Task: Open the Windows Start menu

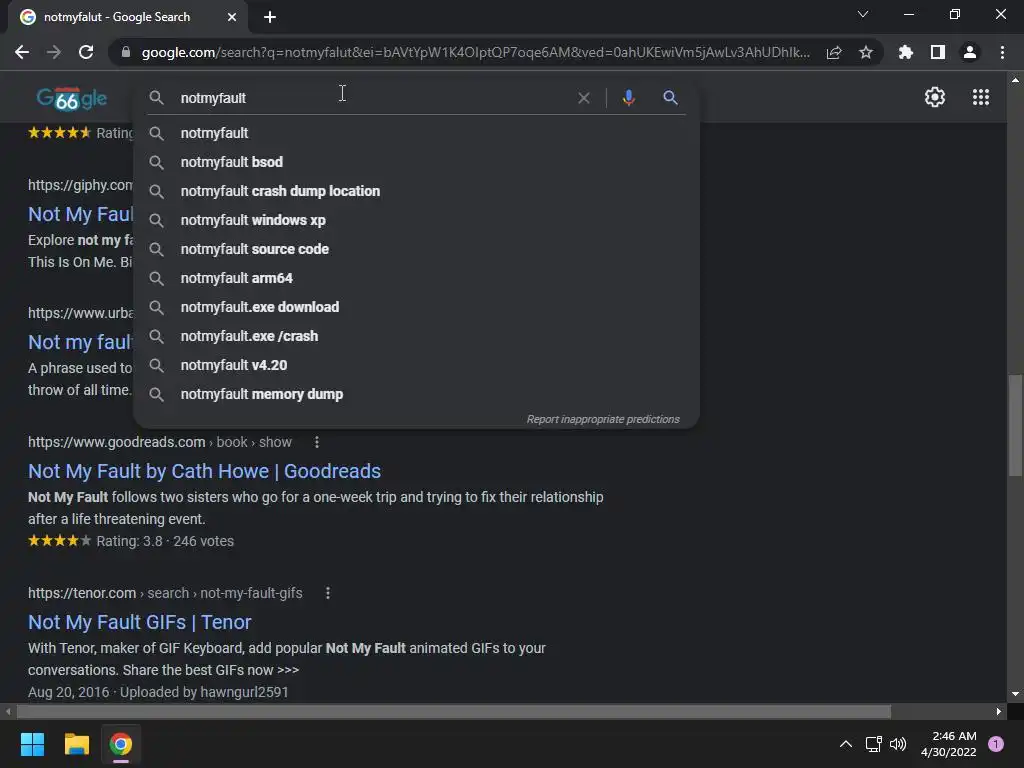Action: [x=32, y=744]
